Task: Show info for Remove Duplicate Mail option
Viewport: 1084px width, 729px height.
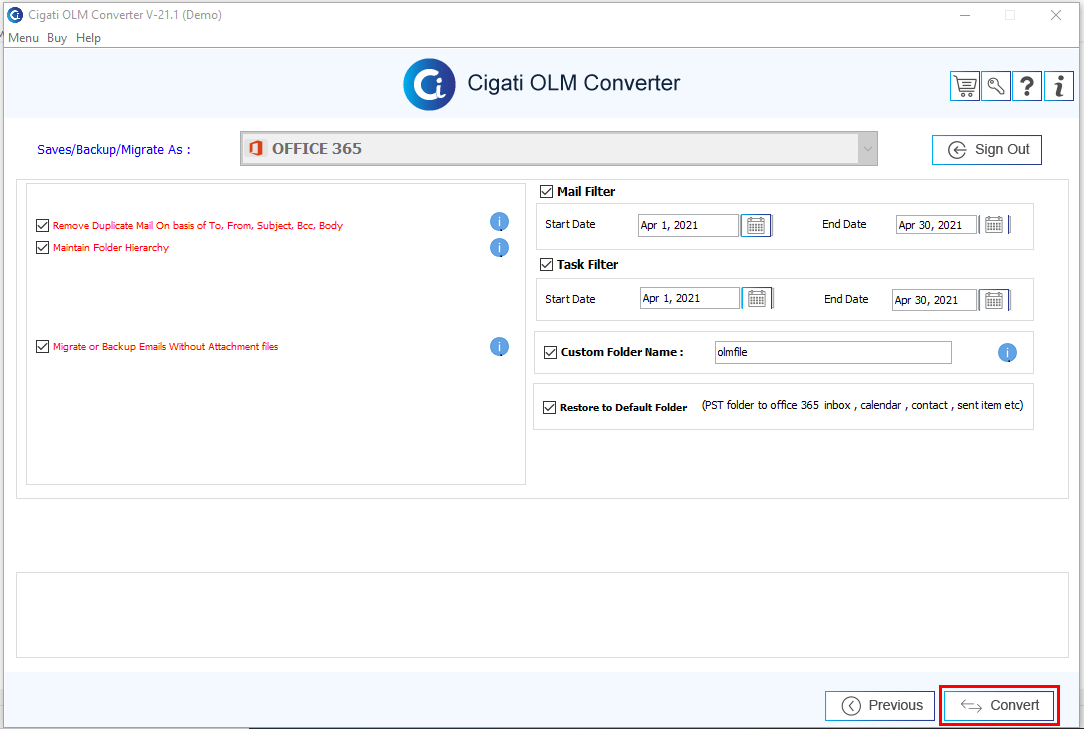Action: coord(499,221)
